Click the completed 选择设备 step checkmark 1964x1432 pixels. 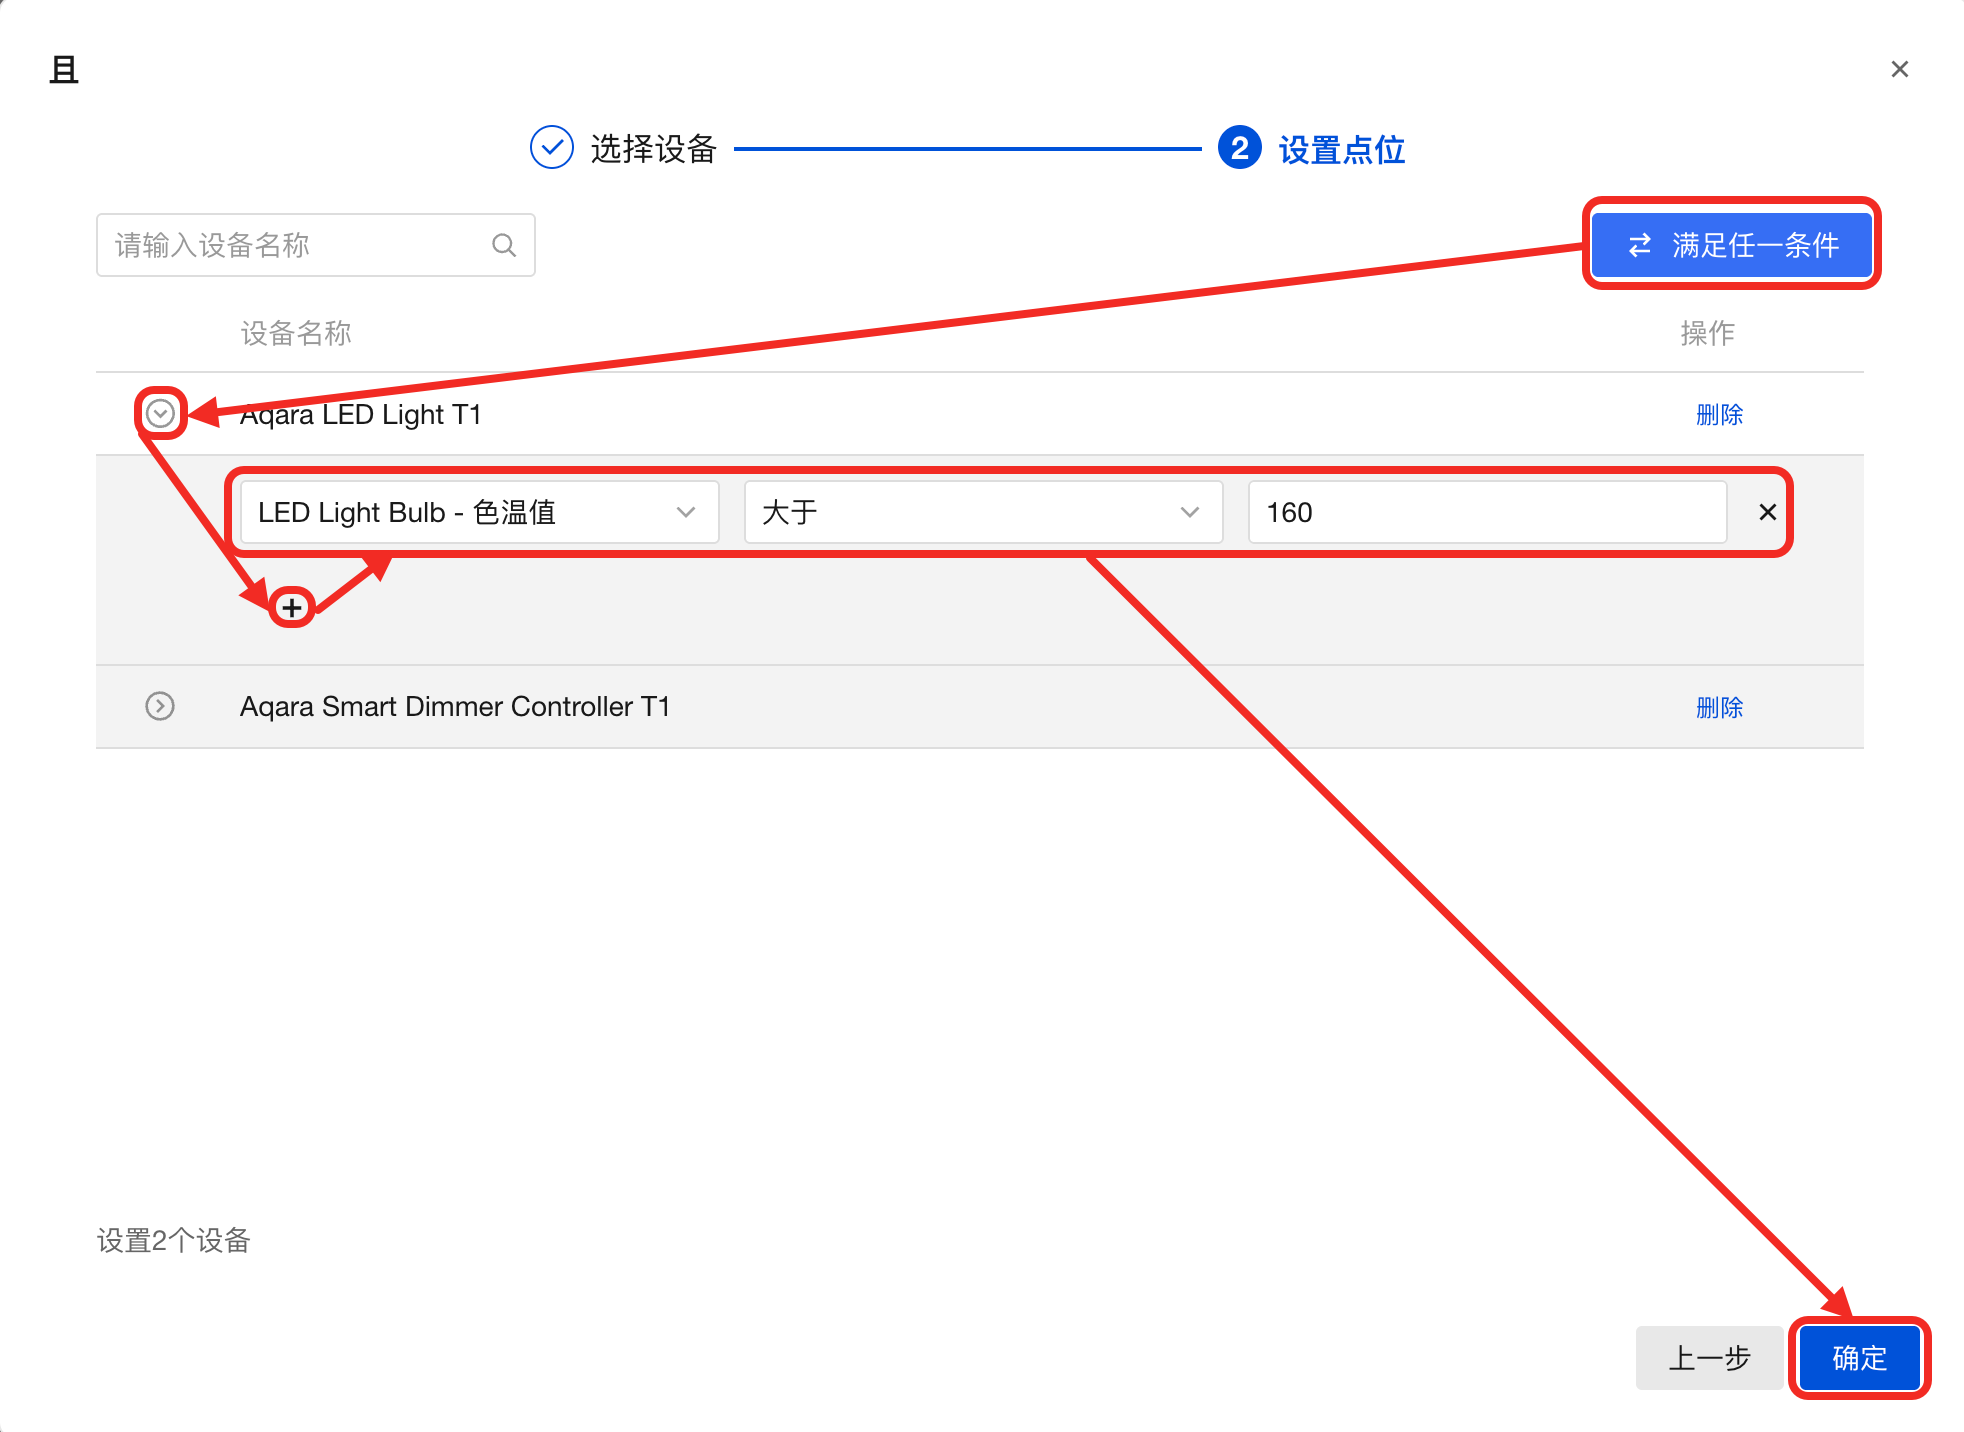point(551,148)
